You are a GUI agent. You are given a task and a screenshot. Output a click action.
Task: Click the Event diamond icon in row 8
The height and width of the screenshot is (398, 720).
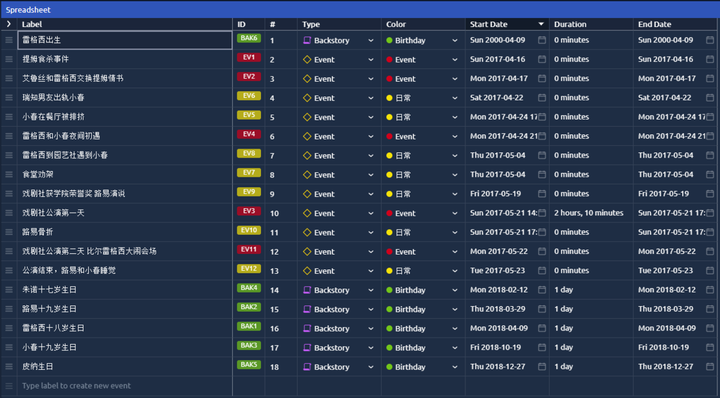[x=307, y=175]
